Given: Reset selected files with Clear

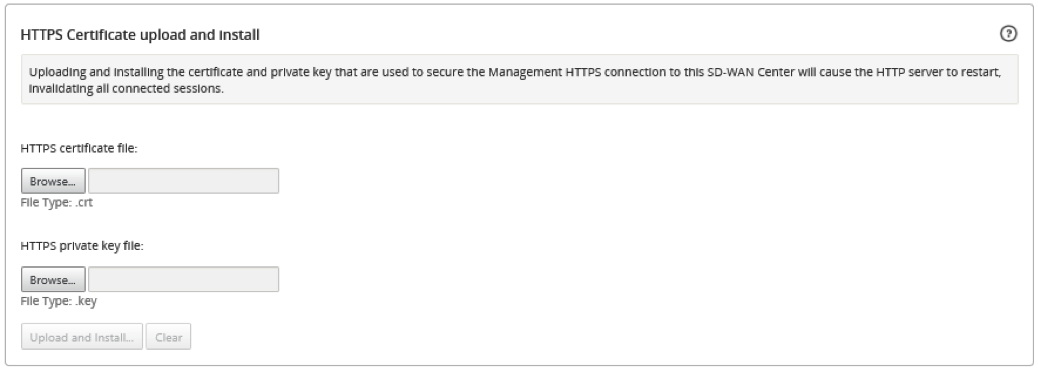Looking at the screenshot, I should pyautogui.click(x=168, y=337).
